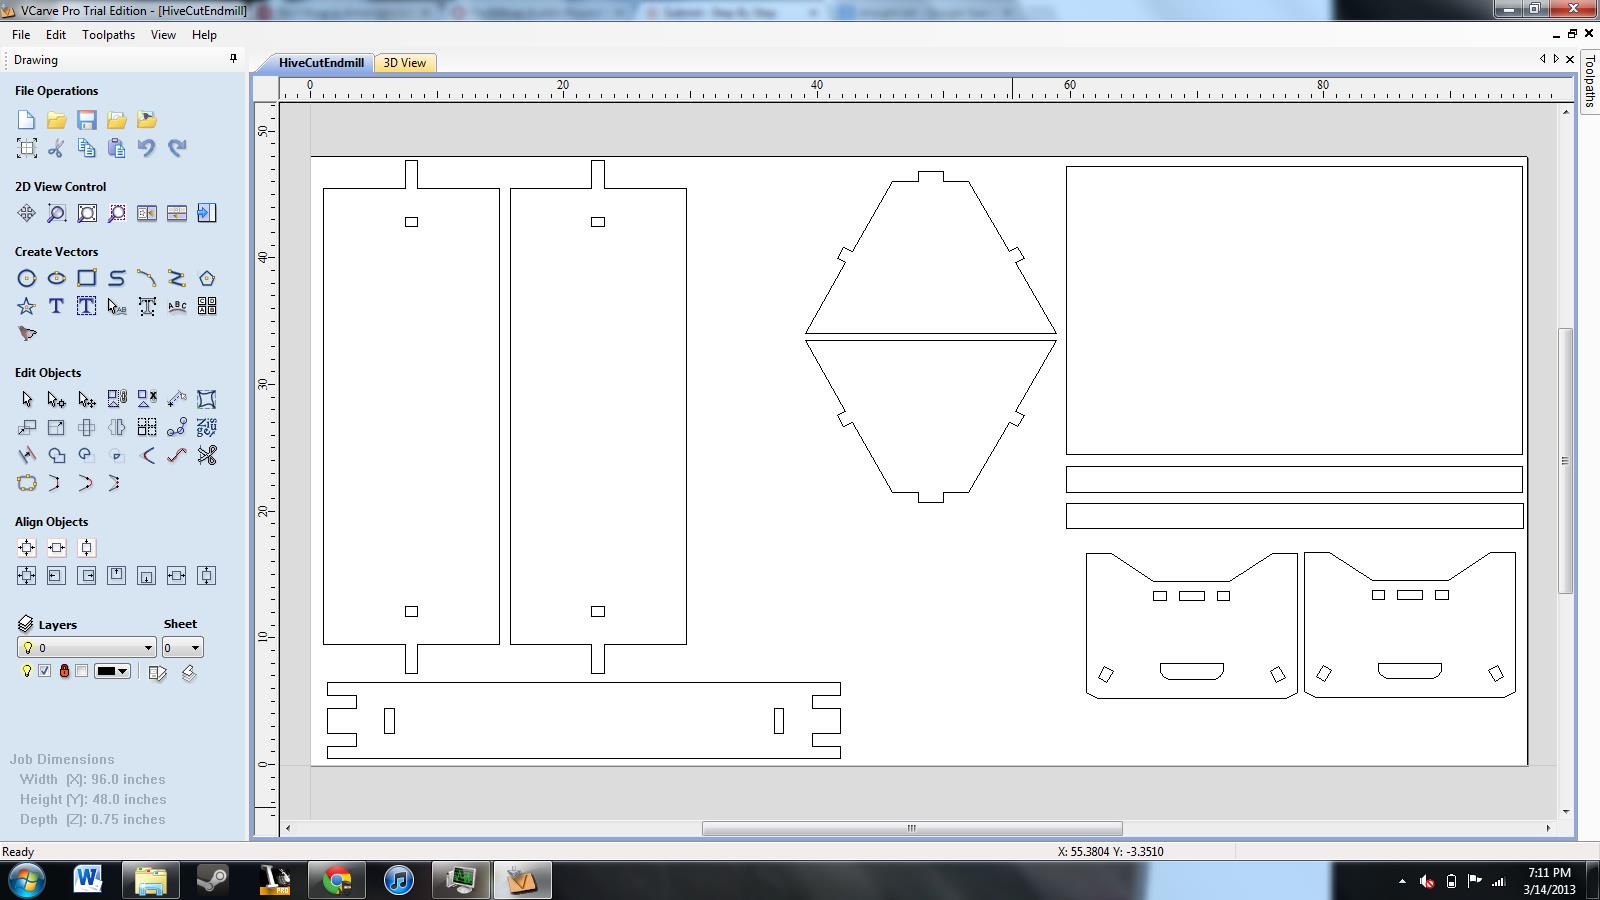Image resolution: width=1600 pixels, height=900 pixels.
Task: Select Align to material center icon
Action: [27, 548]
